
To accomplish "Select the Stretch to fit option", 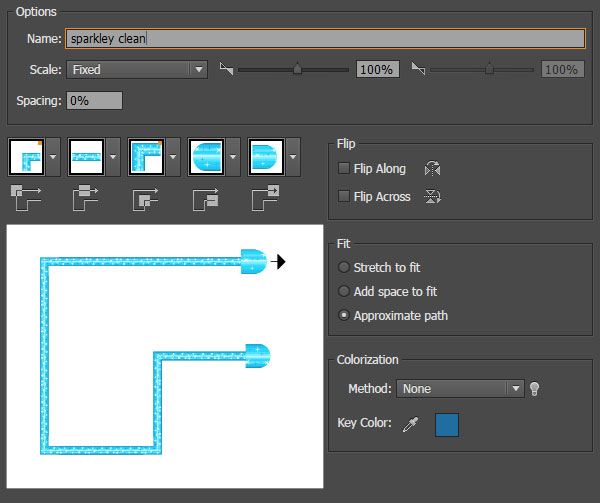I will (345, 268).
